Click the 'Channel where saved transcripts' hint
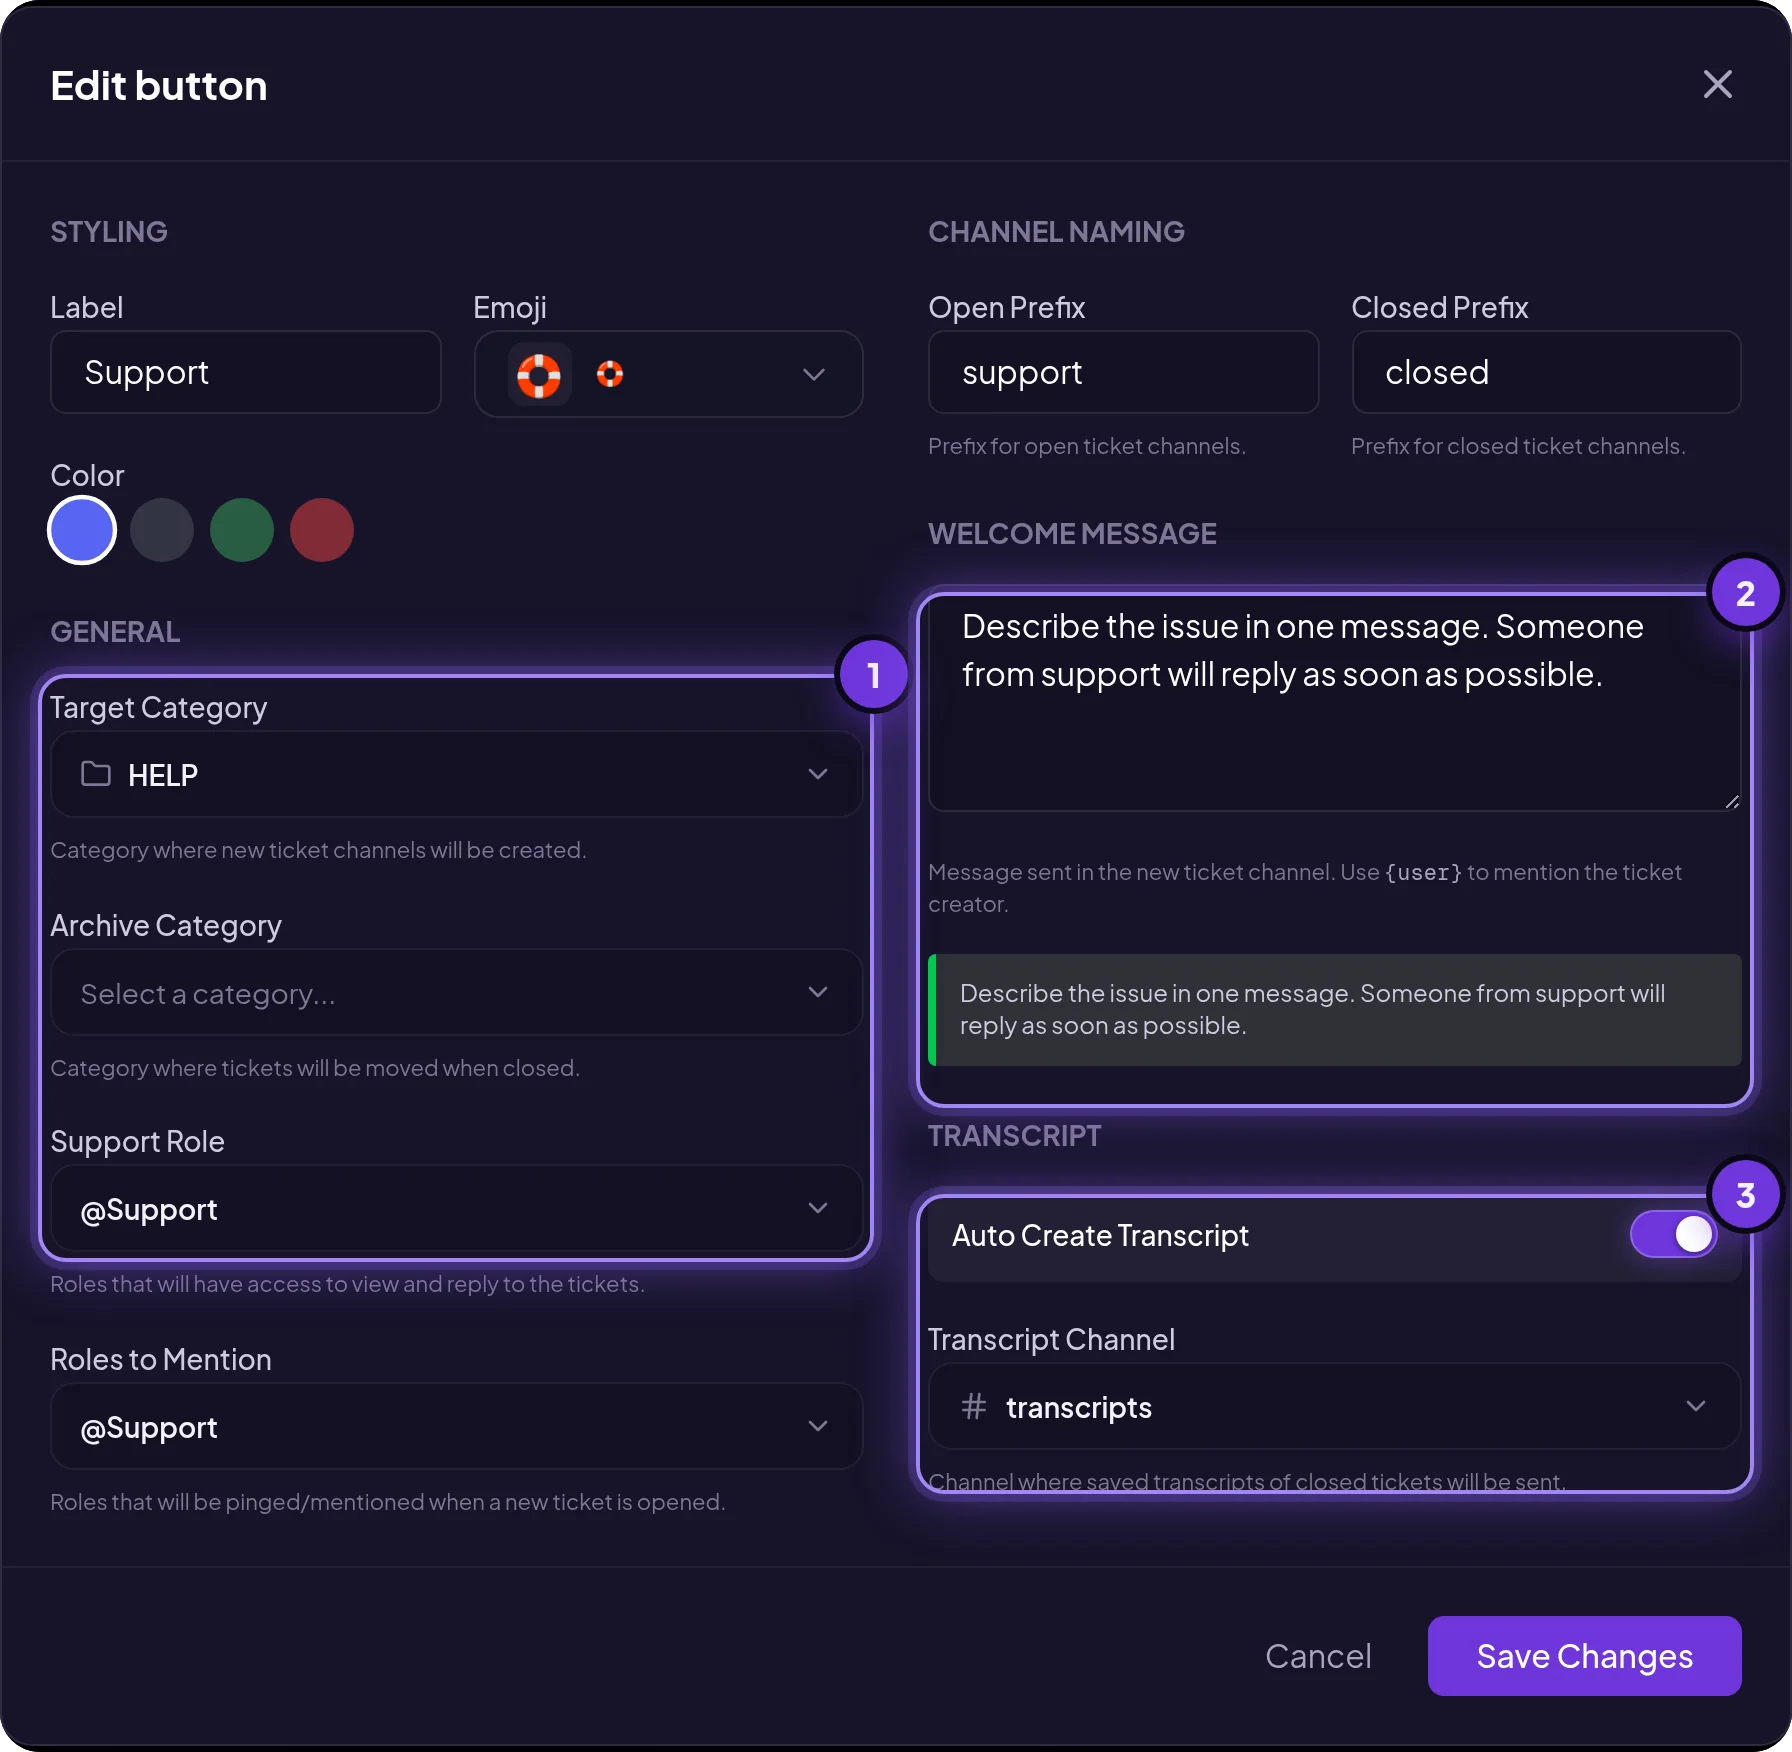The width and height of the screenshot is (1792, 1752). click(x=1247, y=1481)
